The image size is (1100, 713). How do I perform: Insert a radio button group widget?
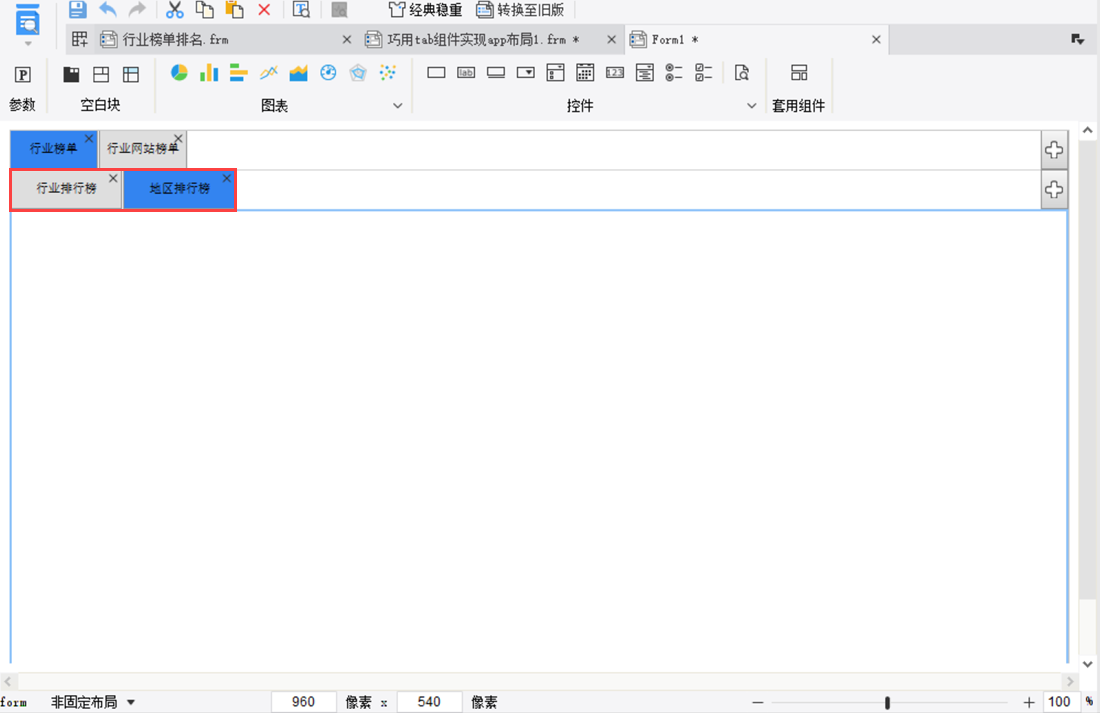[674, 72]
